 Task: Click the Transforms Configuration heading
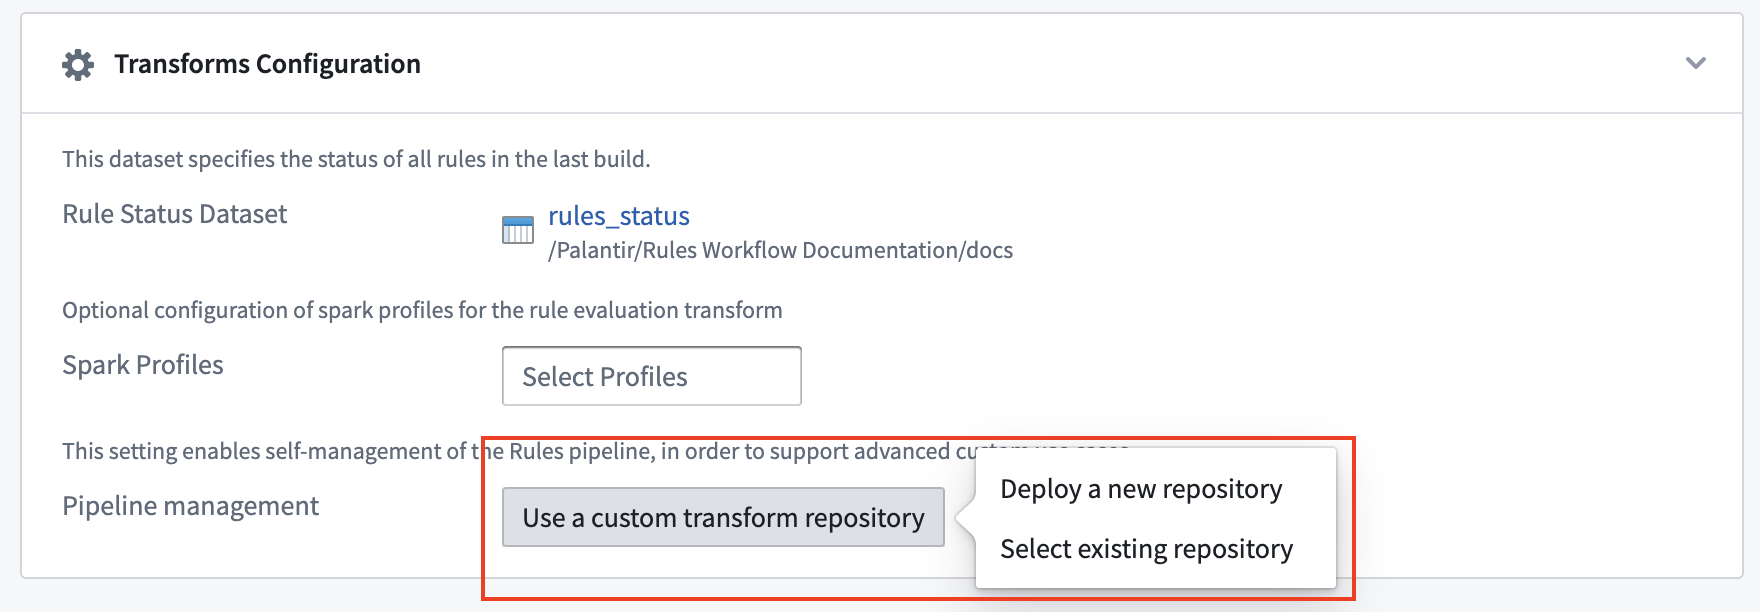pos(267,64)
